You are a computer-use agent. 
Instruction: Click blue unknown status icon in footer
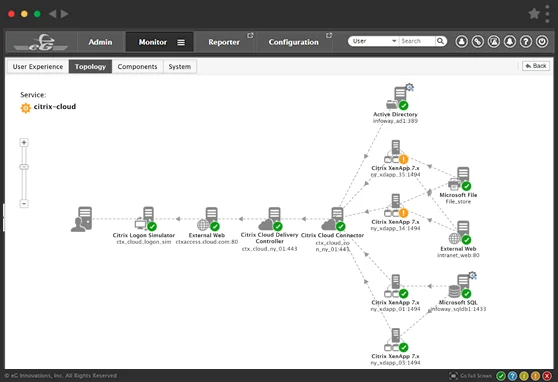coord(512,376)
